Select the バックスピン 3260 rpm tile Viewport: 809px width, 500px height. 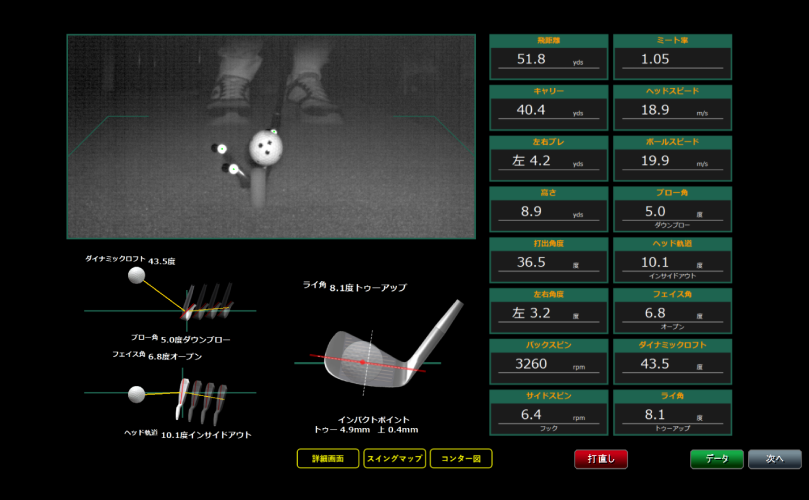[548, 361]
